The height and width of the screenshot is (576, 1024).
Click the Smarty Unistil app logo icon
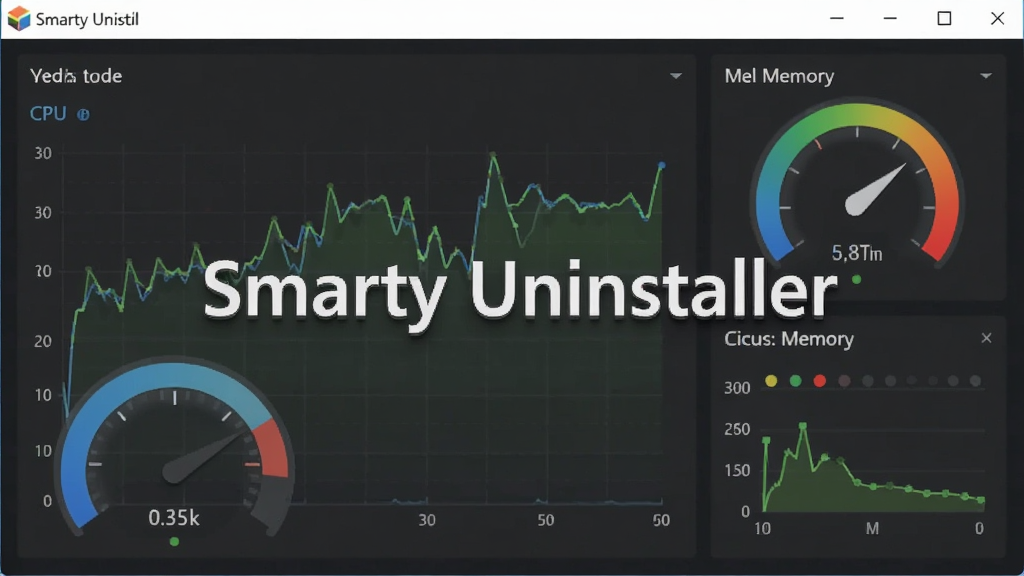[x=19, y=18]
